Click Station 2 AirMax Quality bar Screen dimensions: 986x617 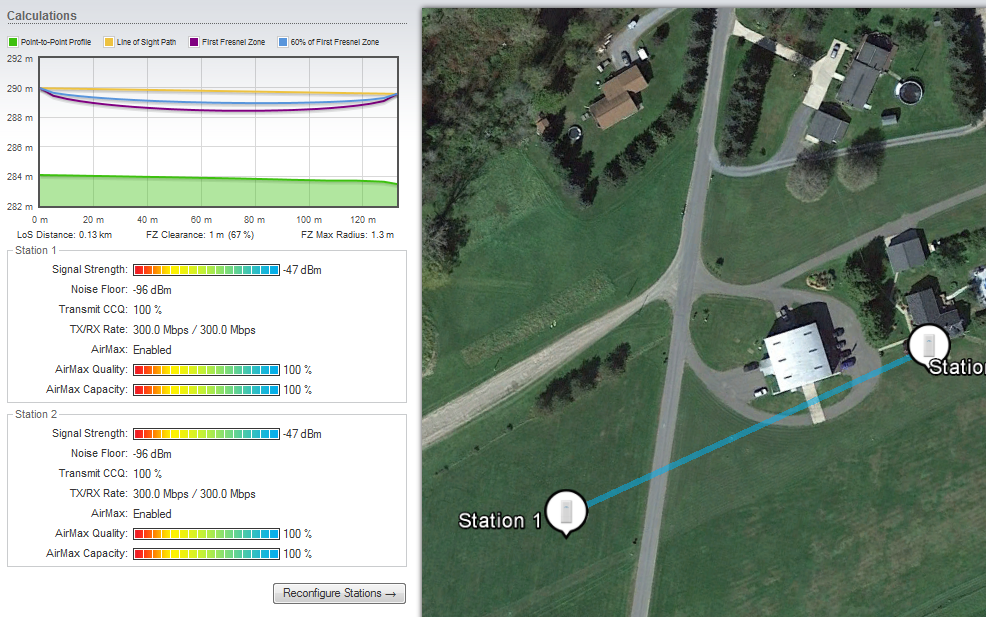click(206, 534)
